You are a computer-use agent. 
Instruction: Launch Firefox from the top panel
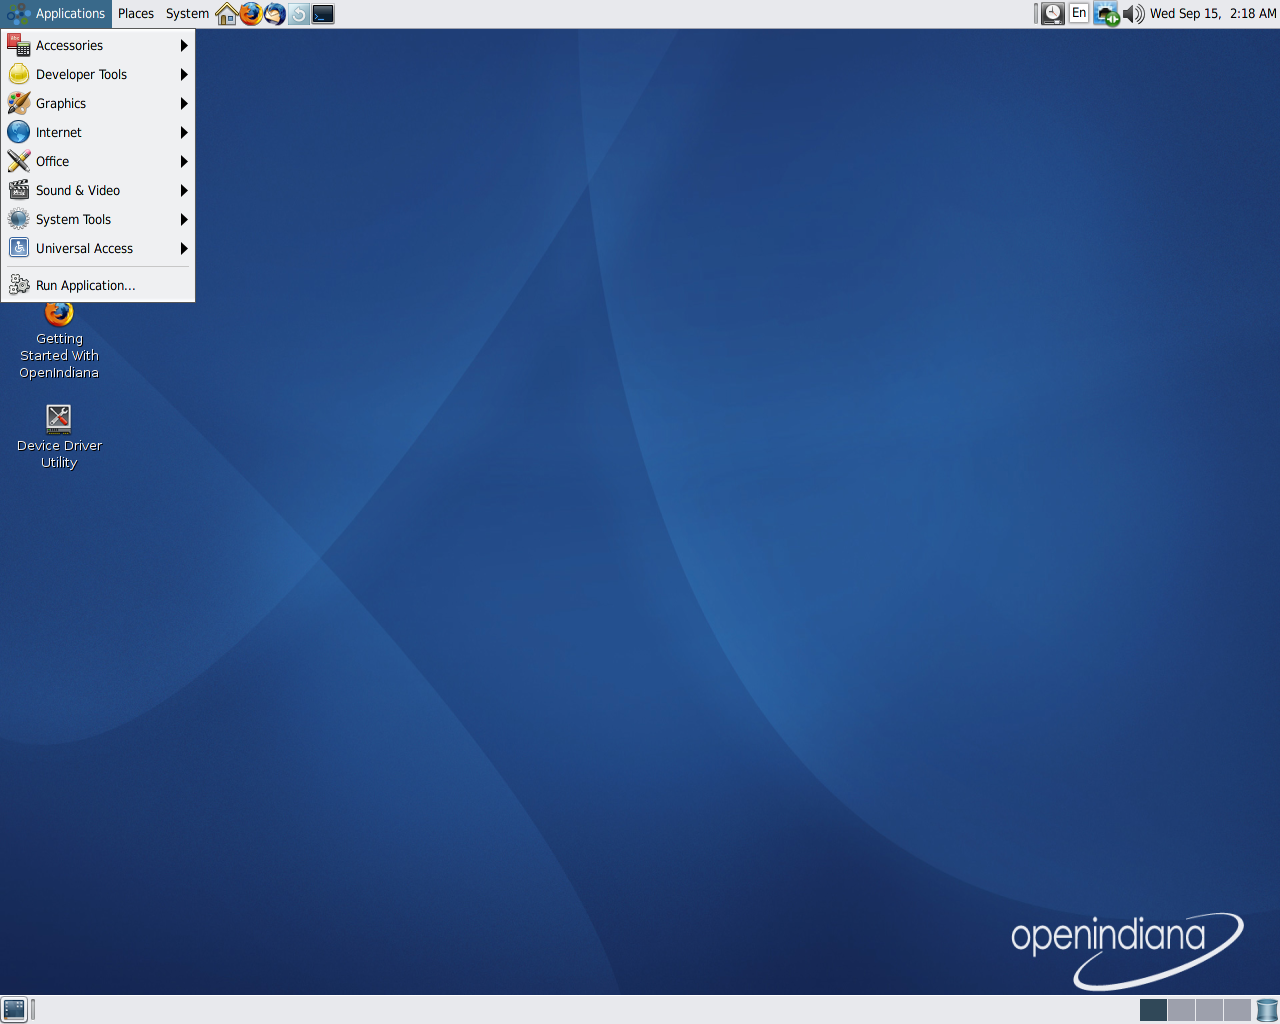point(251,14)
